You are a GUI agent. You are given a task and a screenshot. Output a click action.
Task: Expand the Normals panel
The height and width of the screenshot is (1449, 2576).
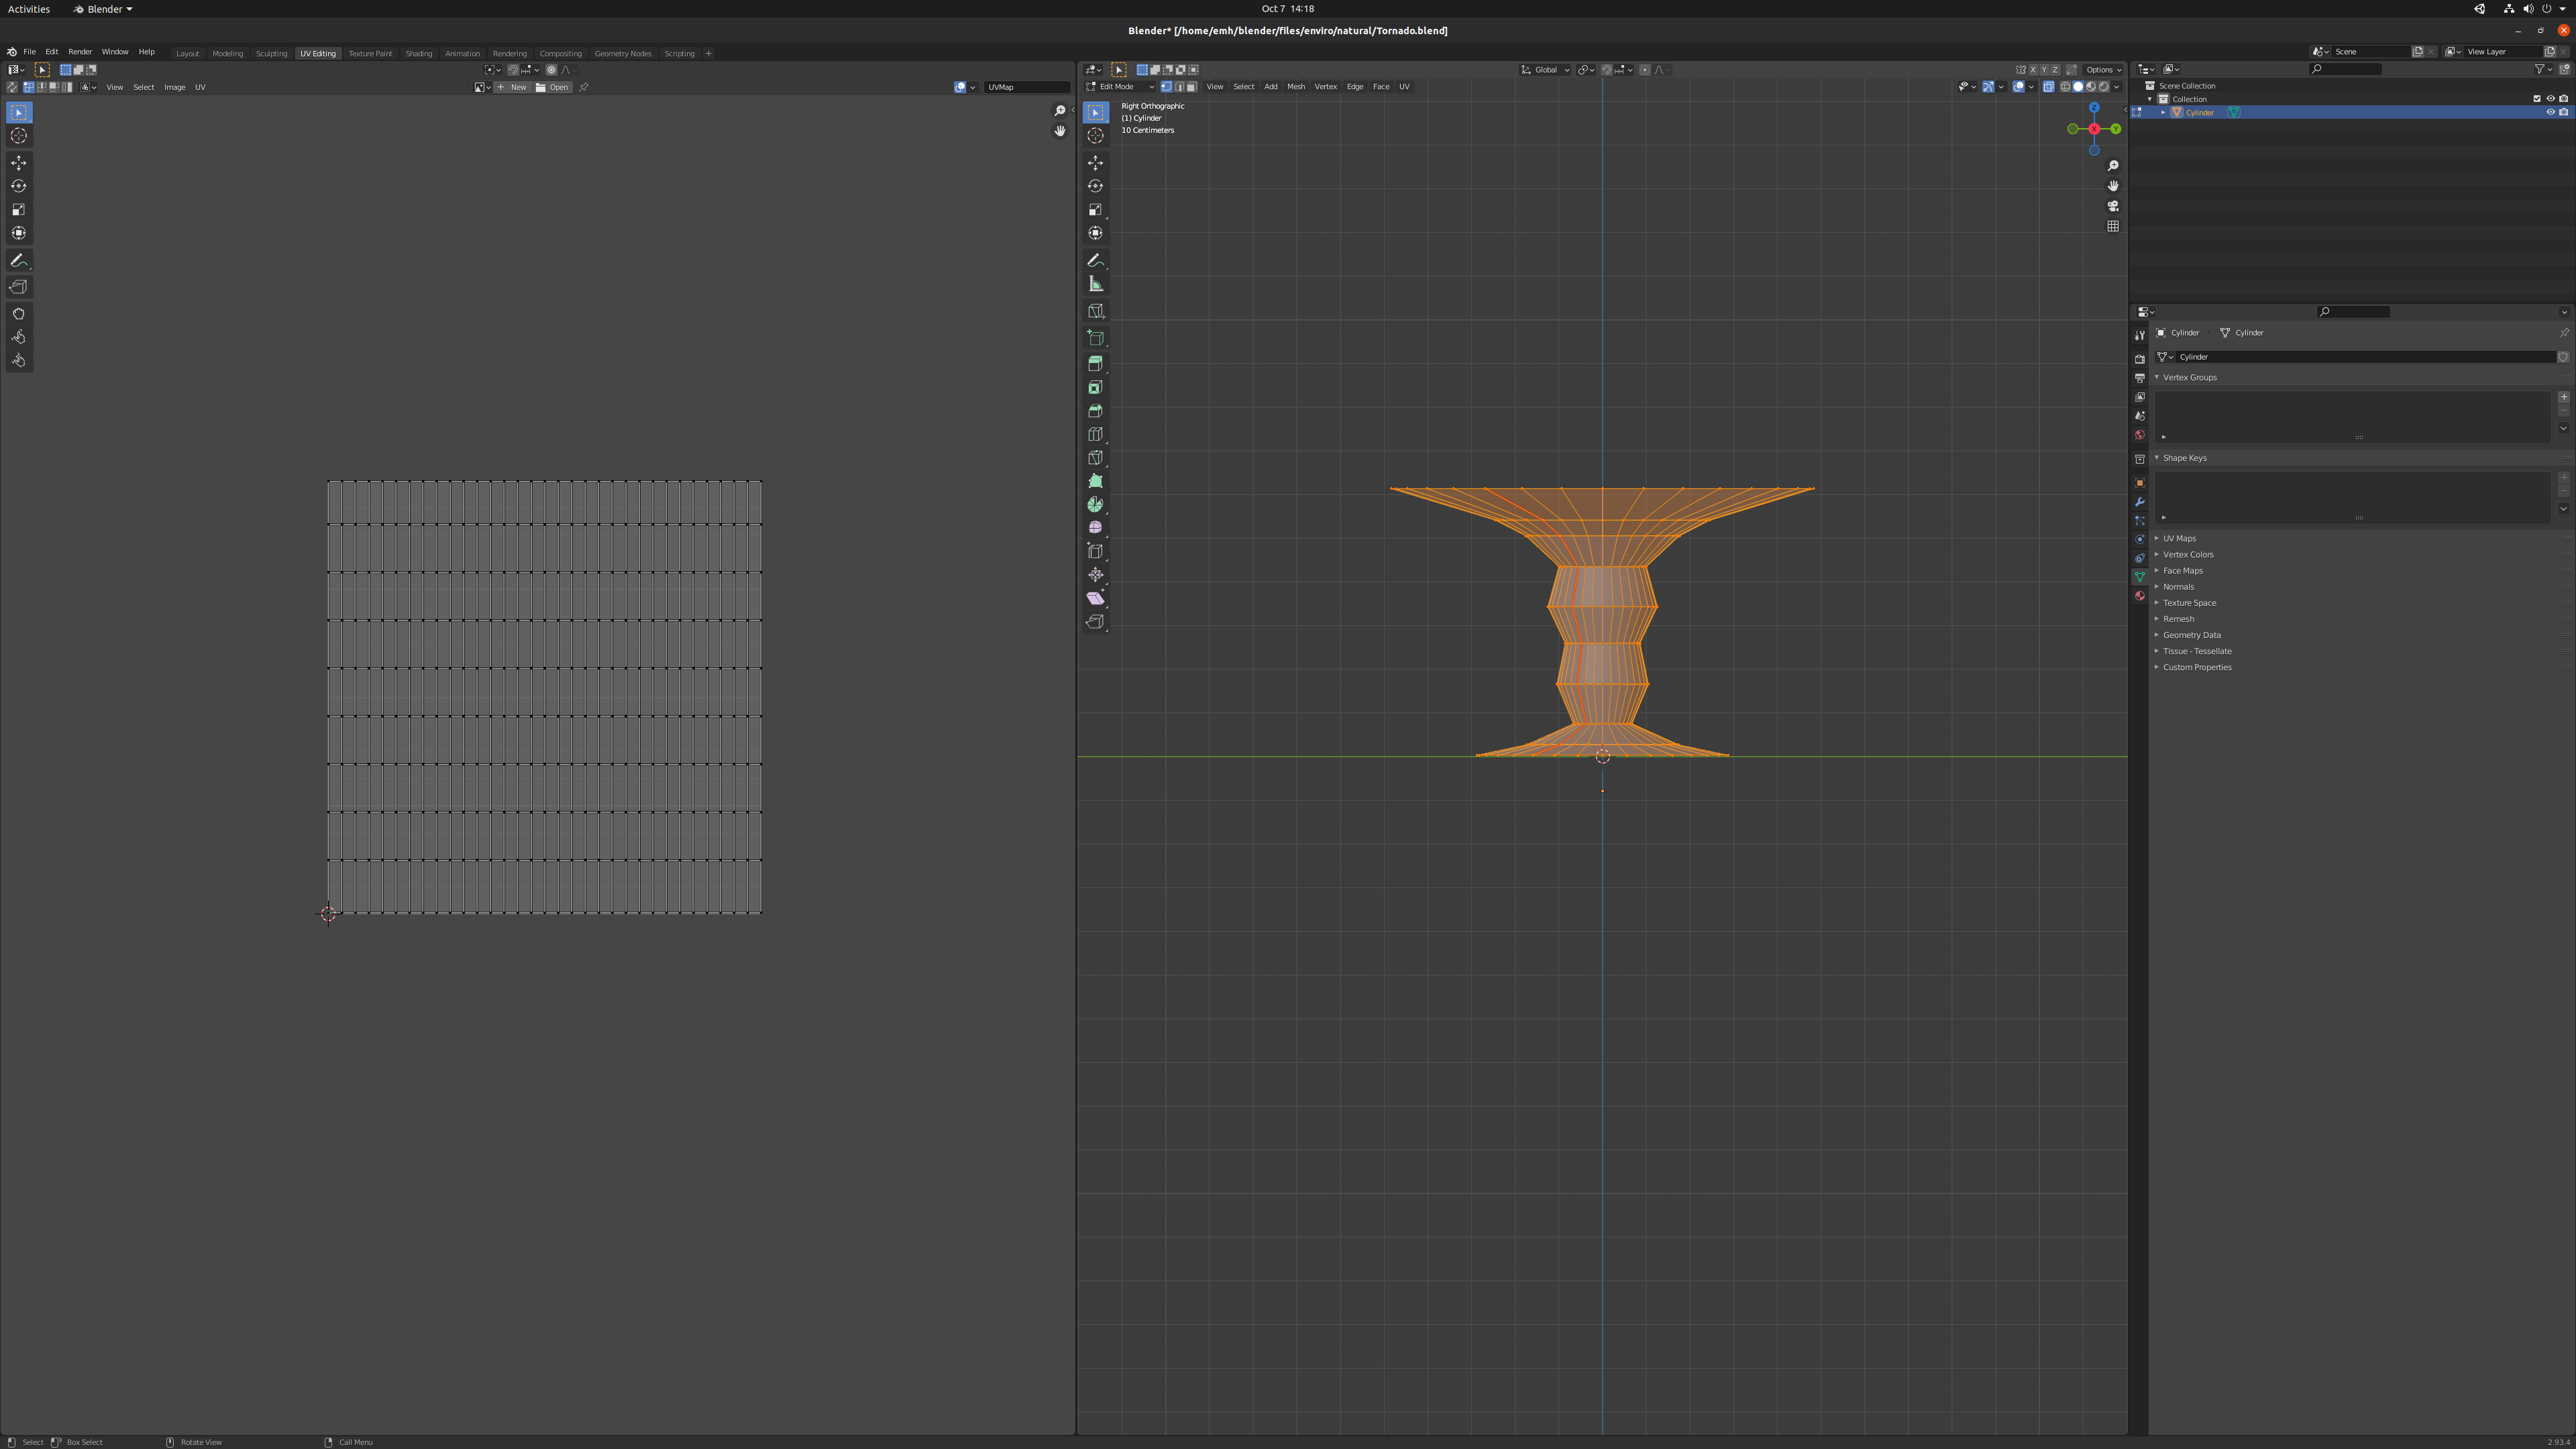[x=2178, y=586]
